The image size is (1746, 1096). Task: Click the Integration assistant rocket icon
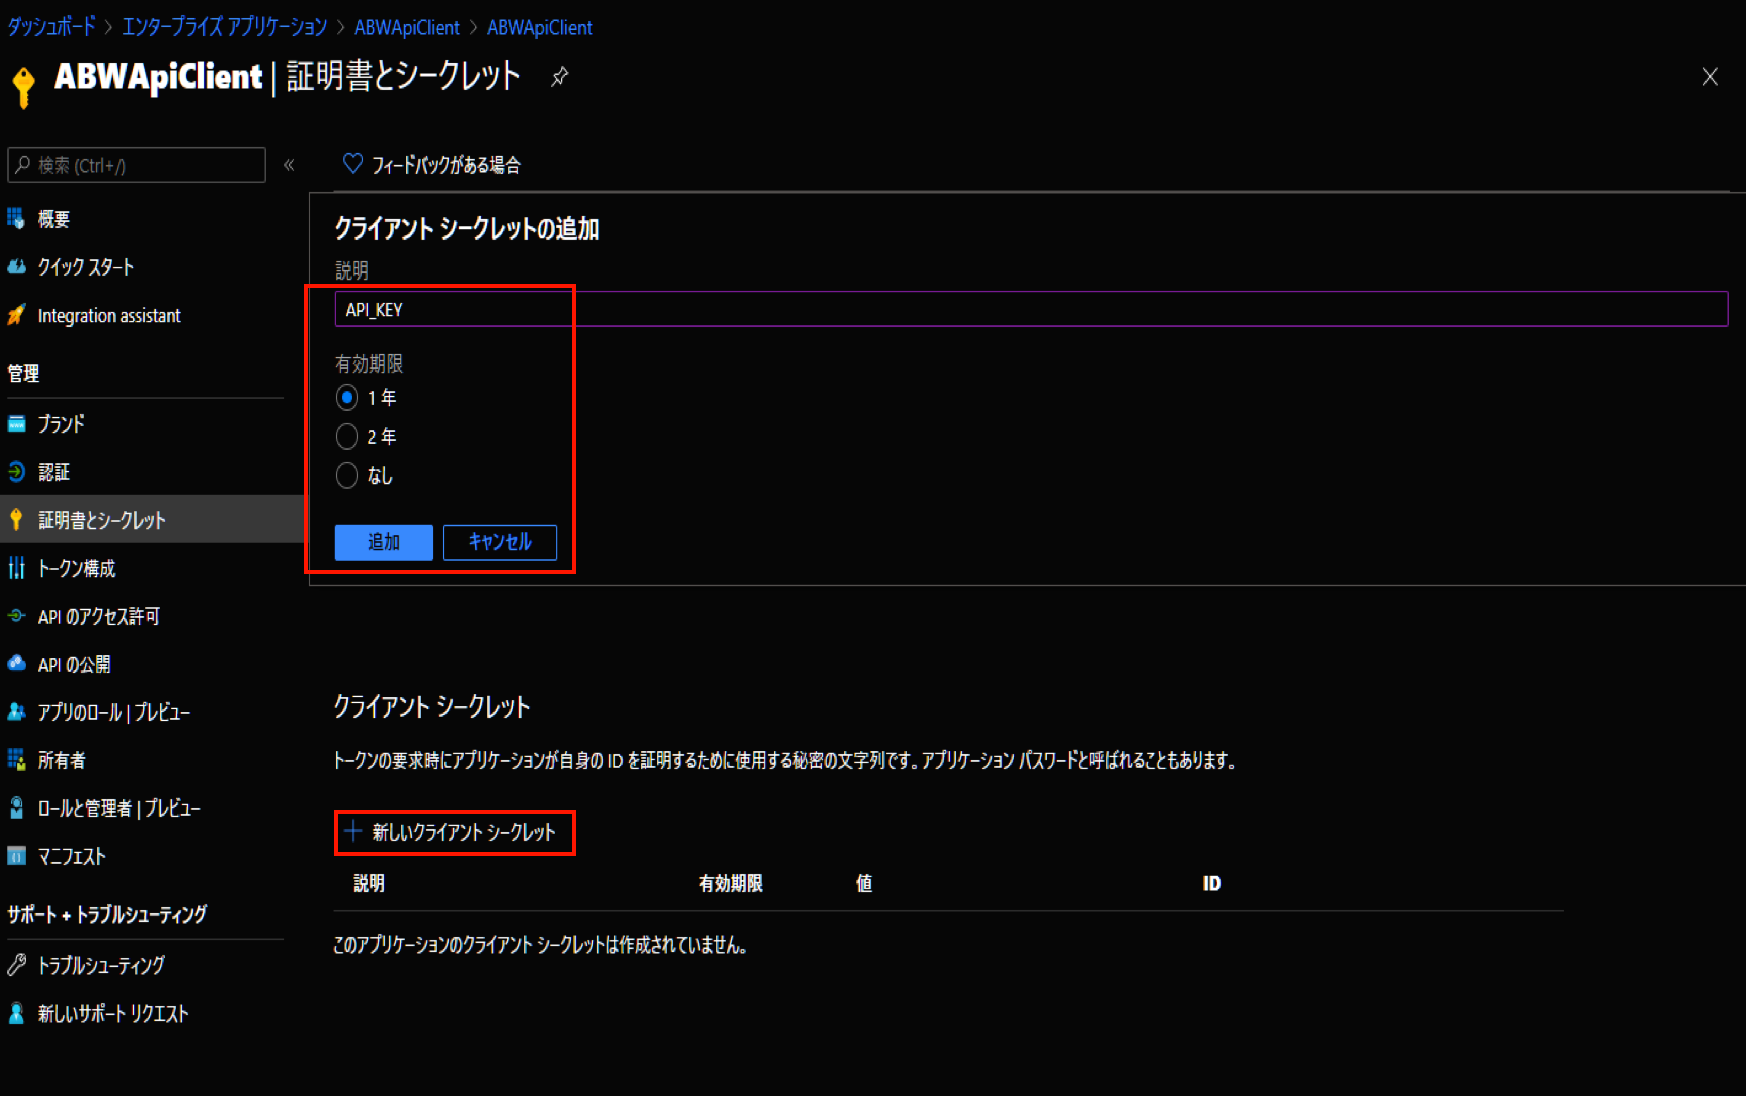click(16, 315)
